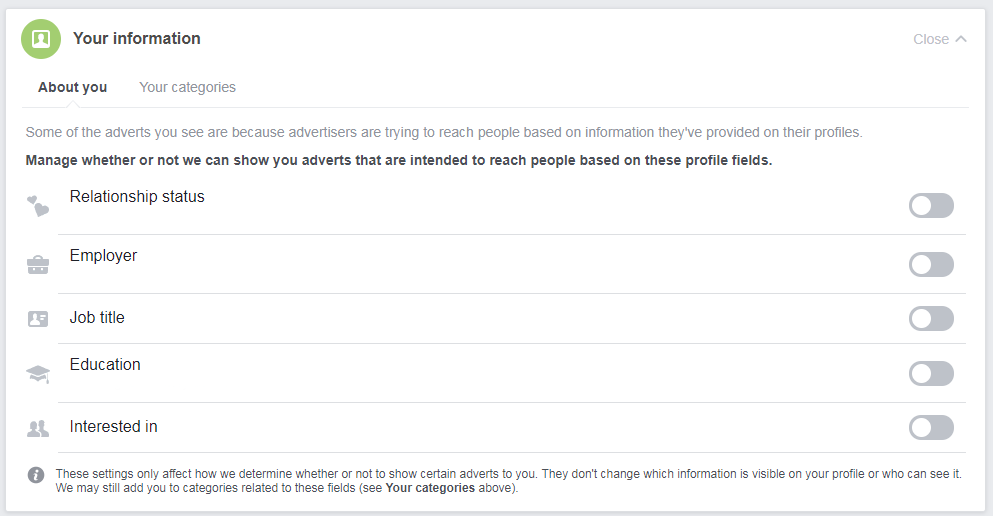Screen dimensions: 993x516
Task: Click the Your information section heading
Action: pos(136,39)
